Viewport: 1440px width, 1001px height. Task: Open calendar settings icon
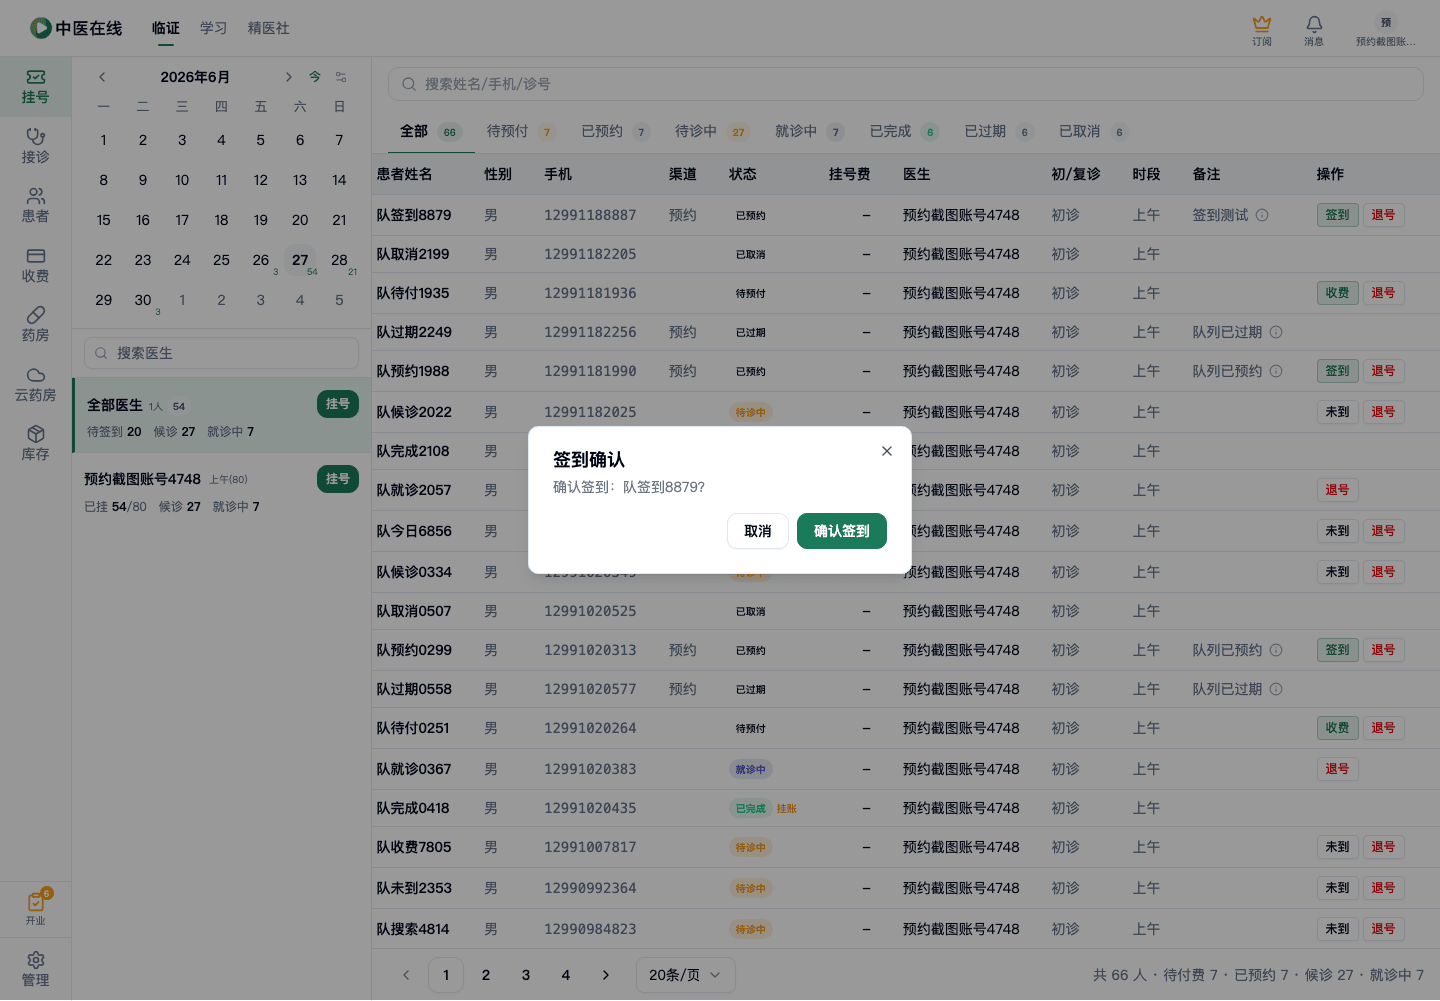341,77
